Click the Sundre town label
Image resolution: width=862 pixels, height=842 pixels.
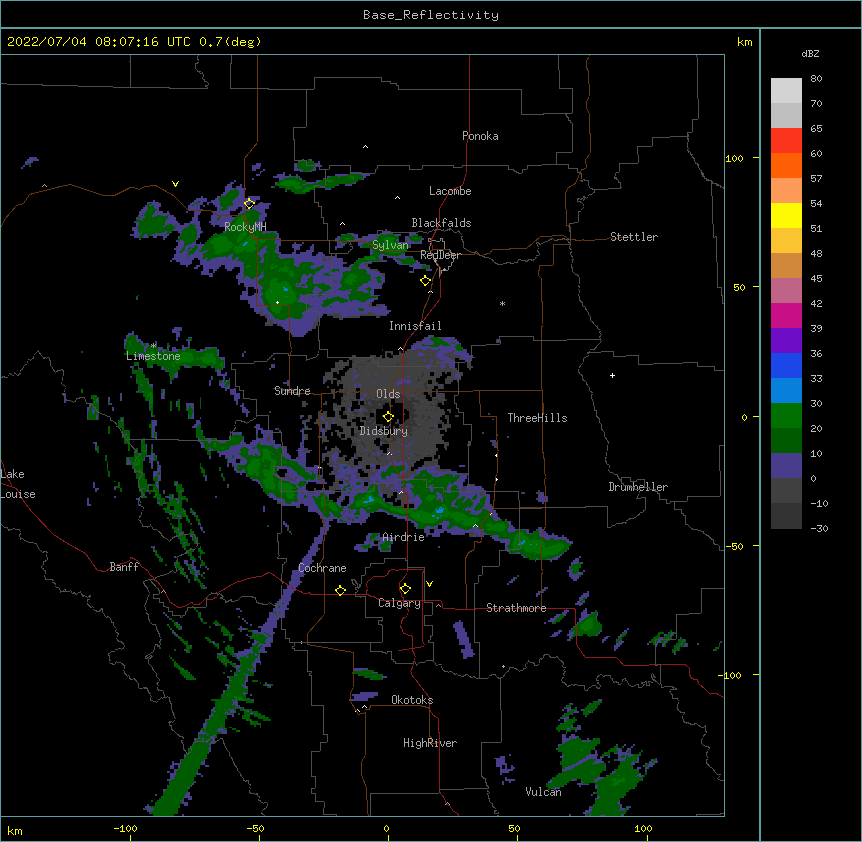(292, 391)
